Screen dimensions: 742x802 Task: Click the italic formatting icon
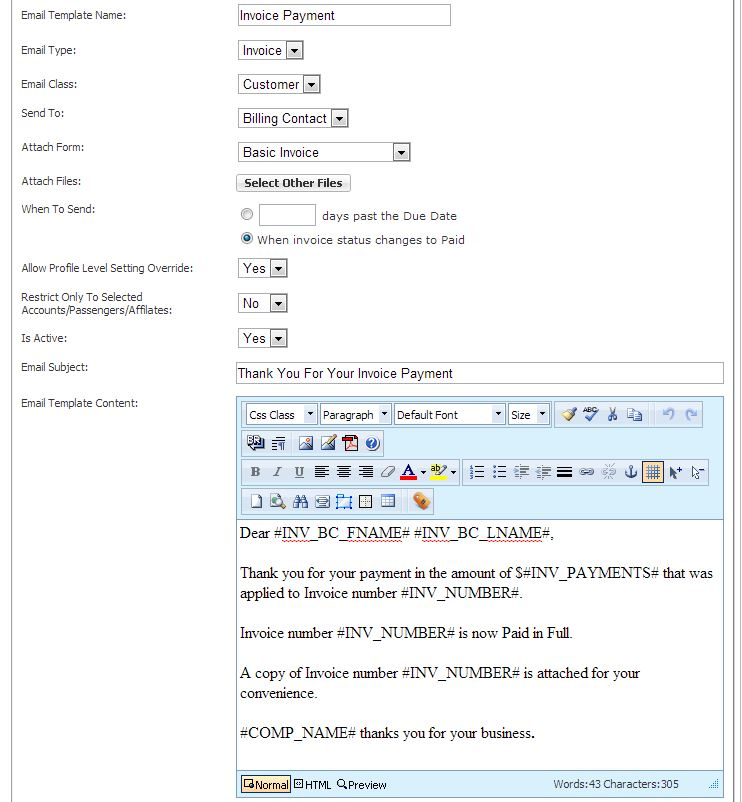(x=277, y=472)
